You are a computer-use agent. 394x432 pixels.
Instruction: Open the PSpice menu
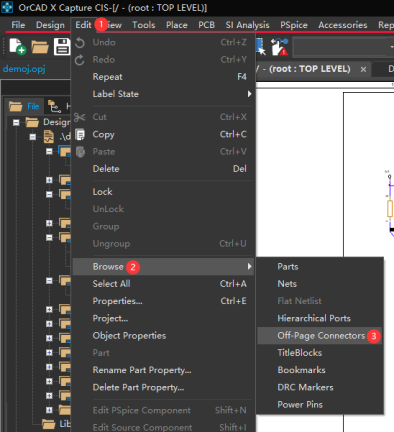point(294,25)
